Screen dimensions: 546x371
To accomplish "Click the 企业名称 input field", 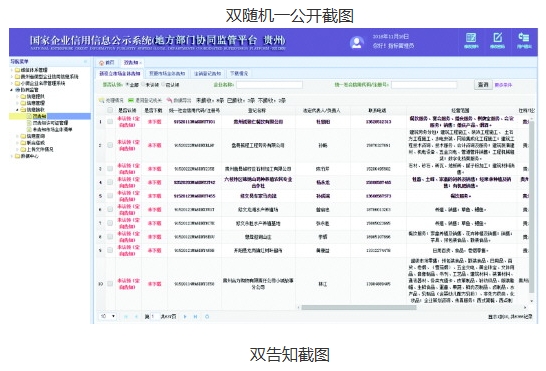I will click(x=270, y=85).
